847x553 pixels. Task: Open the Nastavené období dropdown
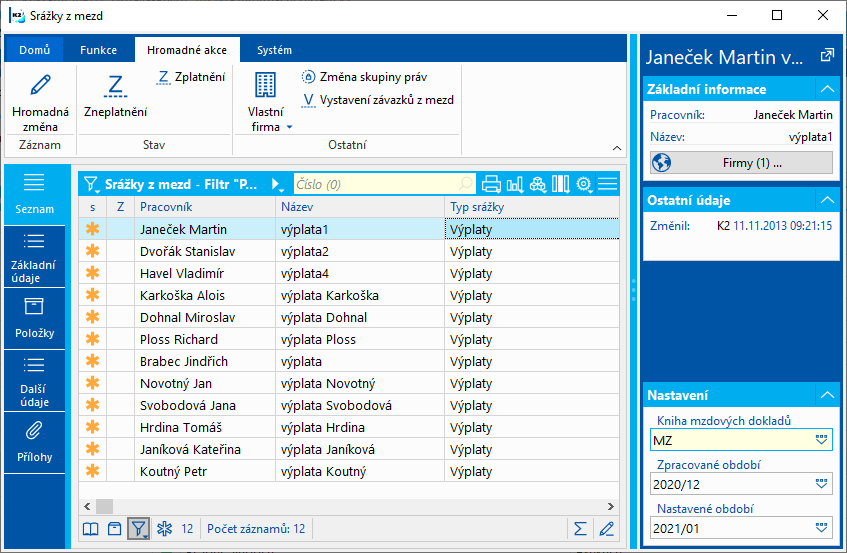(822, 527)
